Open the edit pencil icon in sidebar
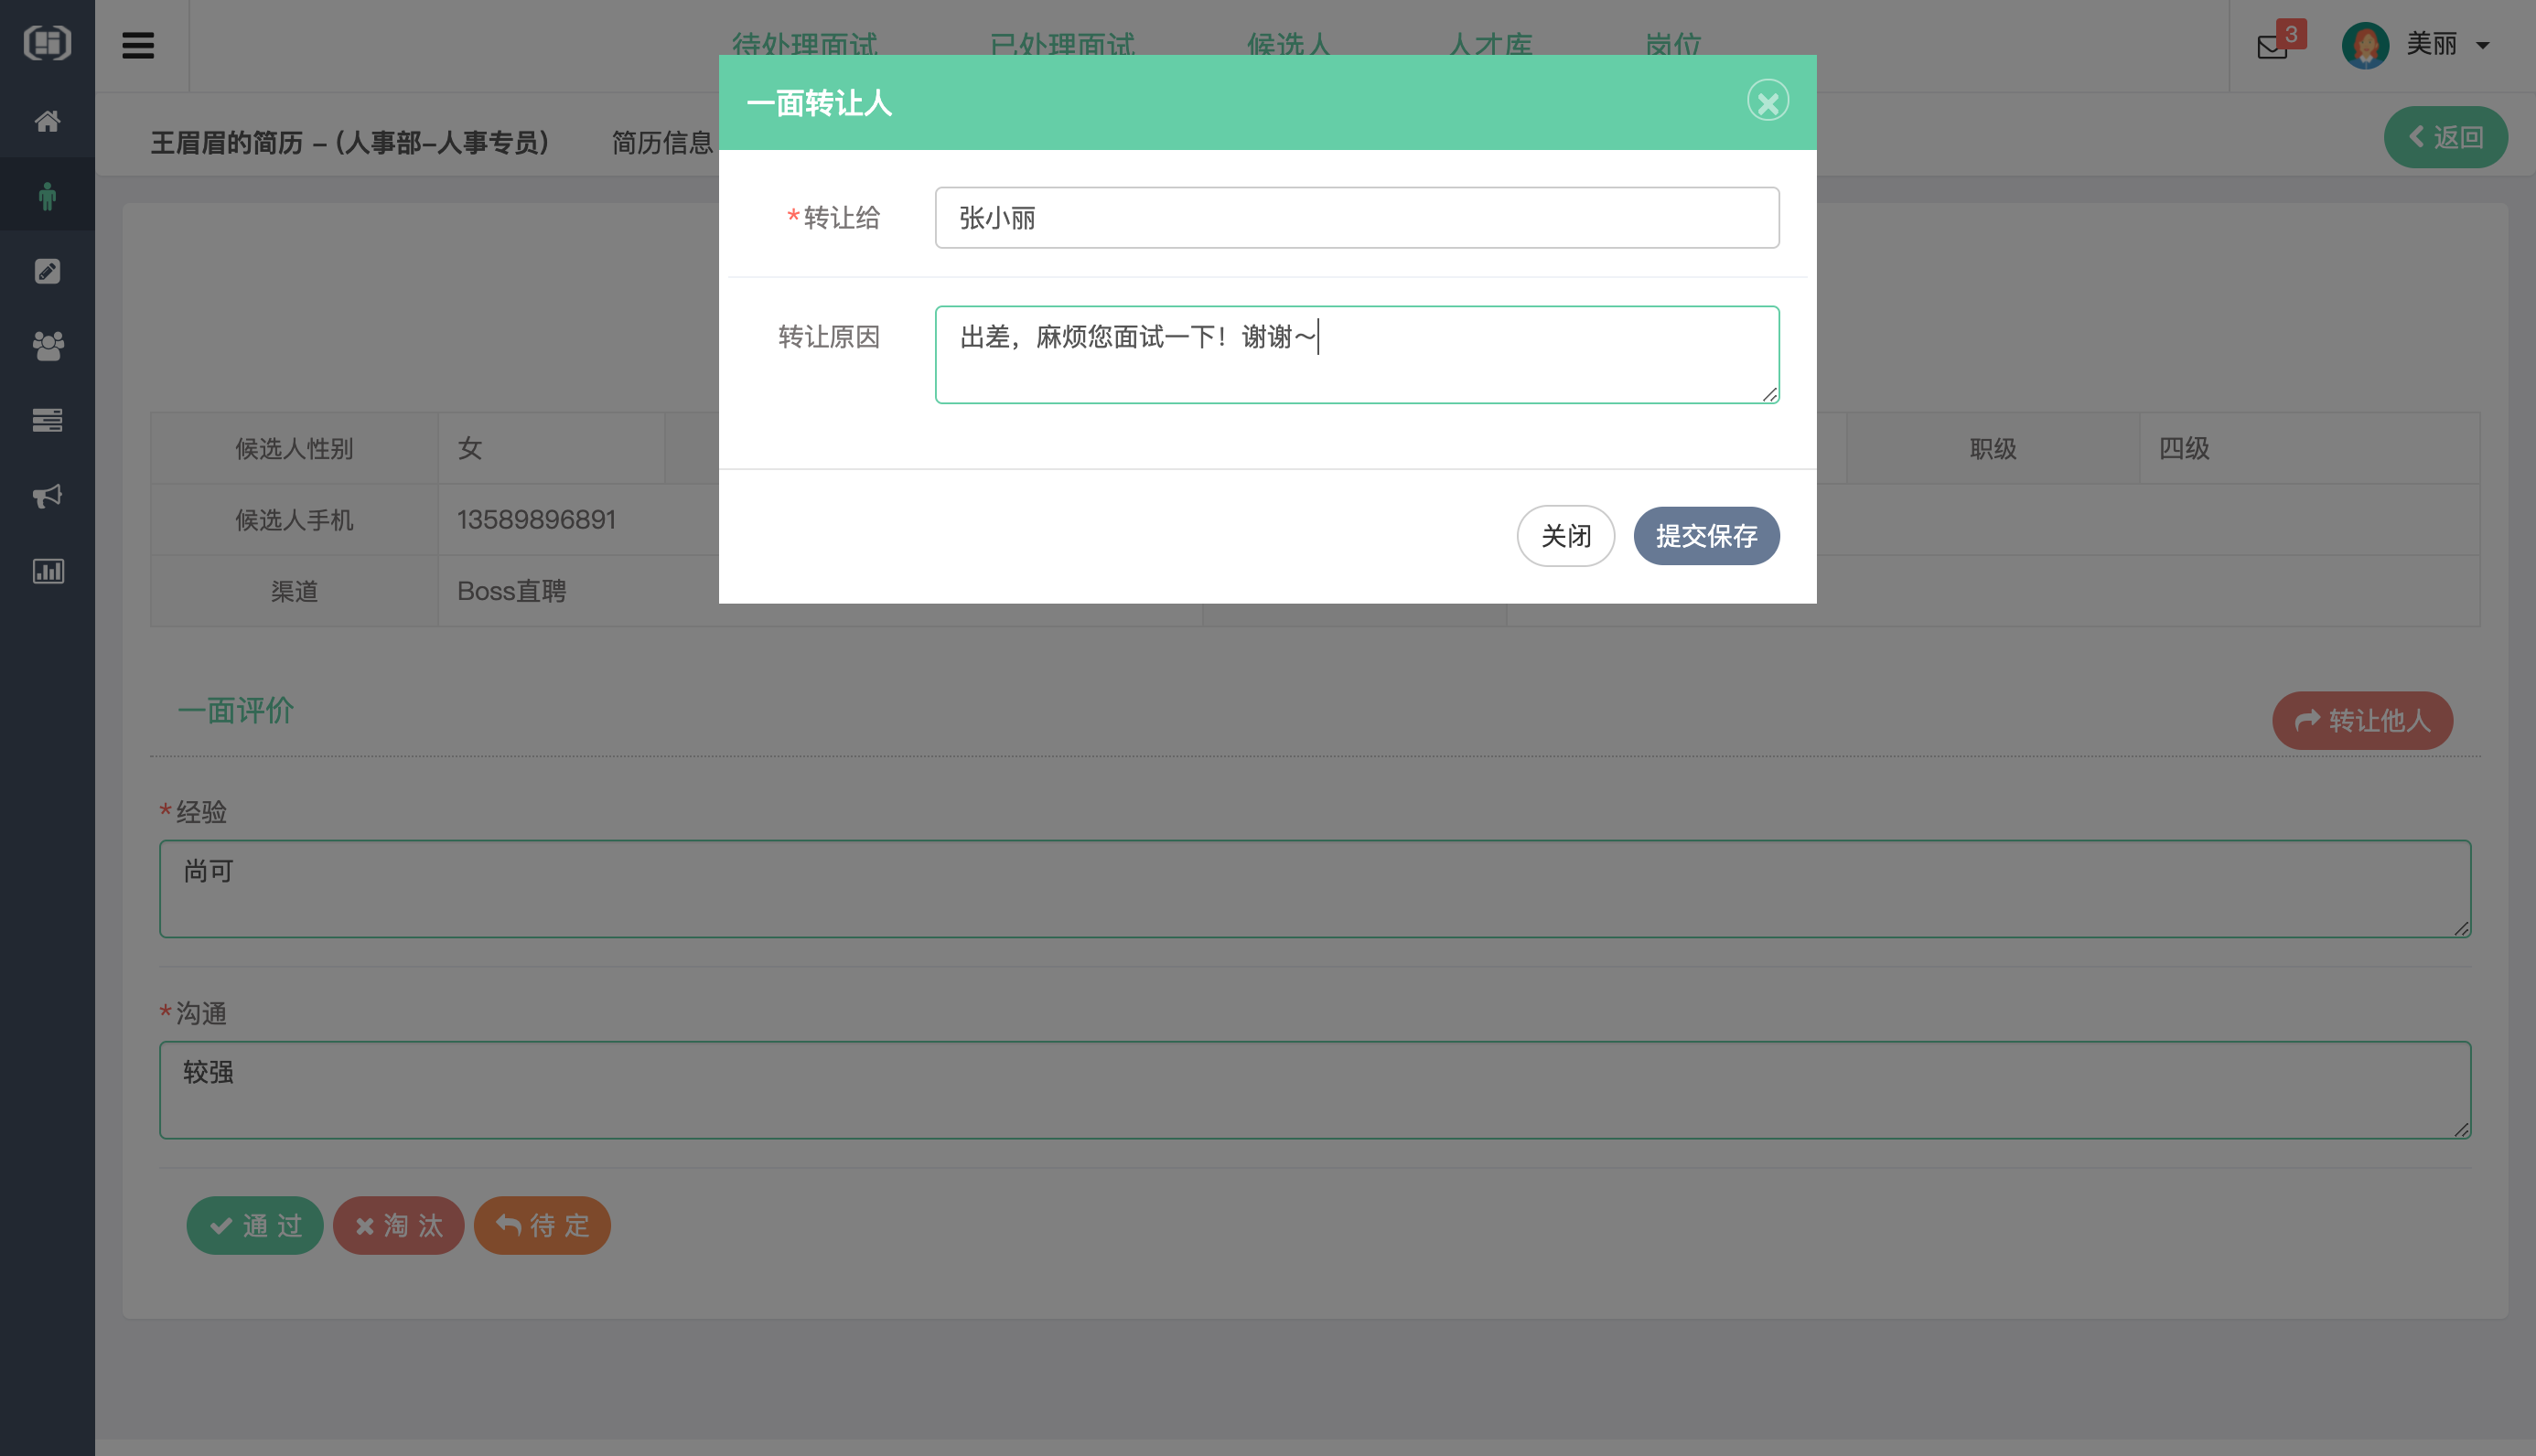The image size is (2536, 1456). coord(47,270)
